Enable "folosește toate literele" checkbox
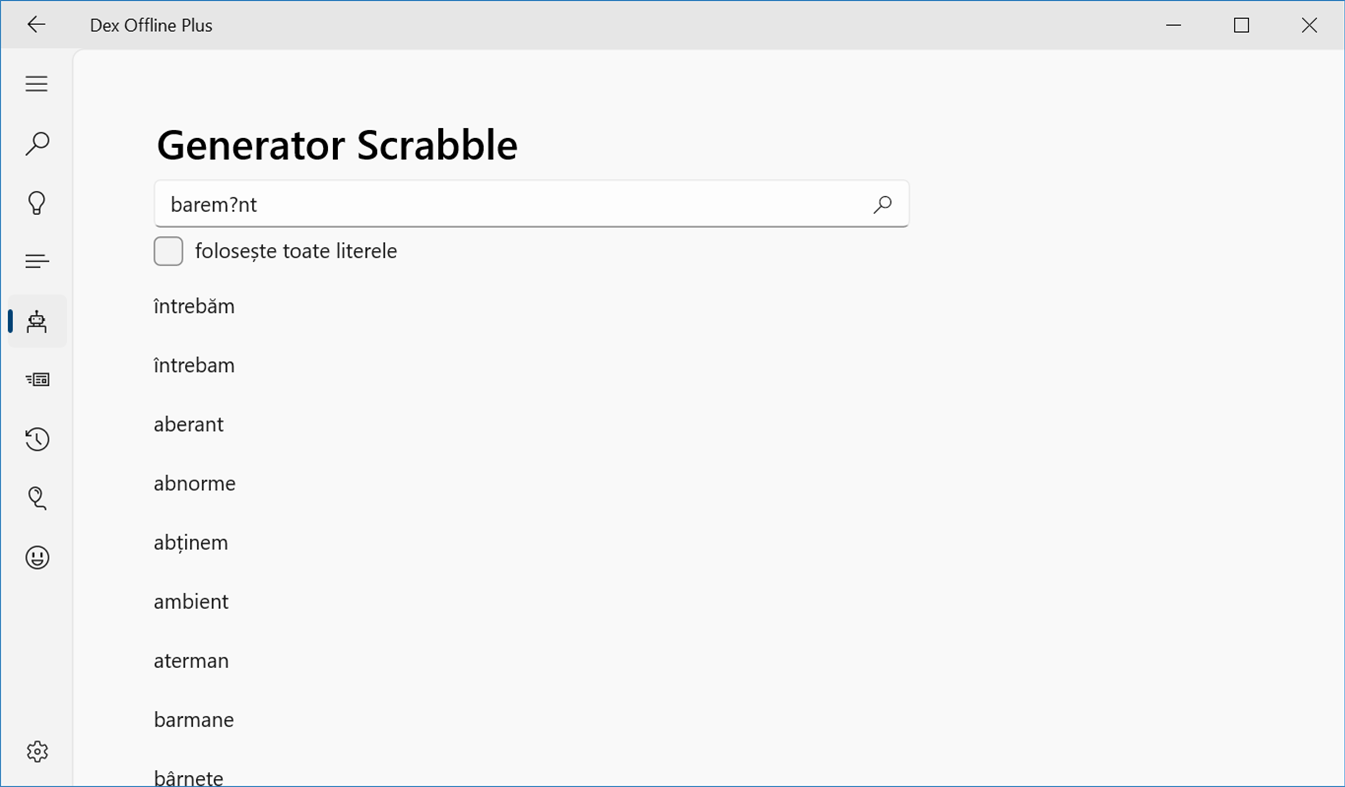 (x=169, y=251)
